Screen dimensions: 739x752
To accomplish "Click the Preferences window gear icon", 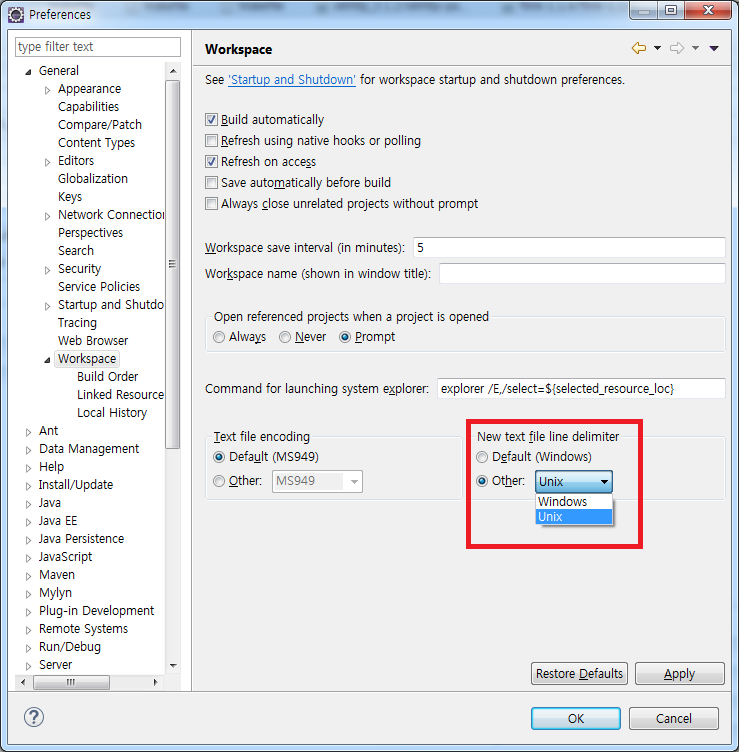I will pos(15,15).
